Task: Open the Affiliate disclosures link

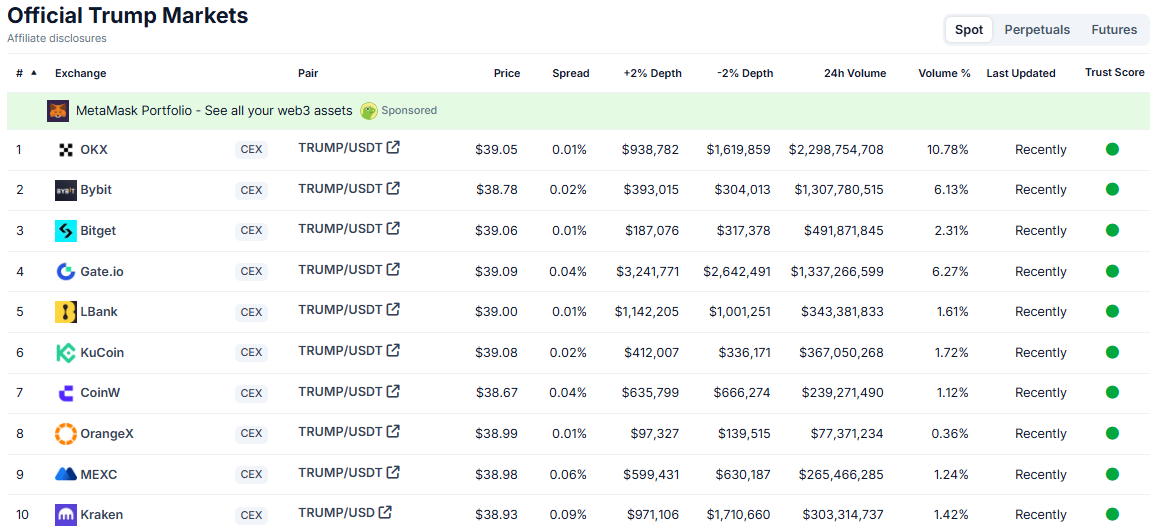Action: [57, 38]
